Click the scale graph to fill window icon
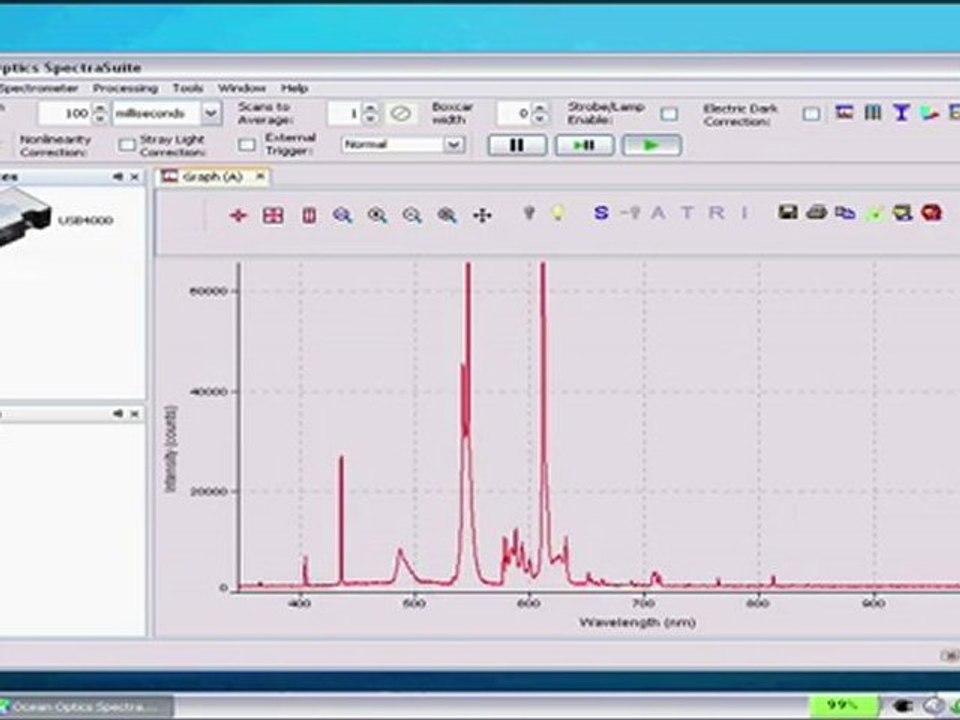The width and height of the screenshot is (960, 720). click(x=273, y=215)
